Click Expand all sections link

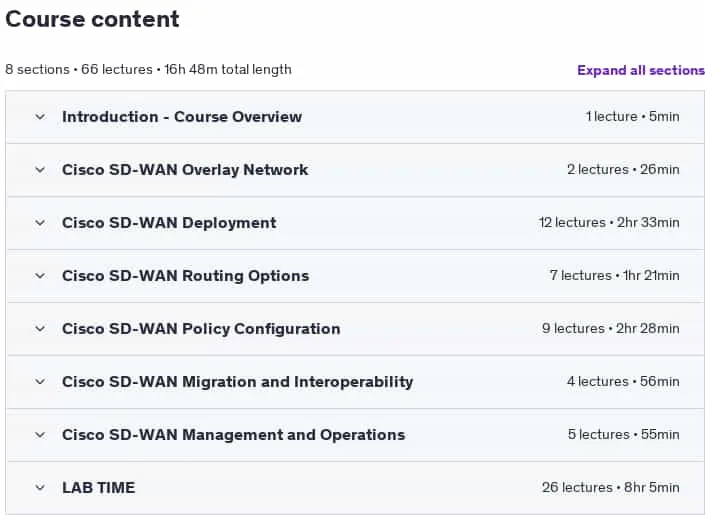(x=641, y=70)
